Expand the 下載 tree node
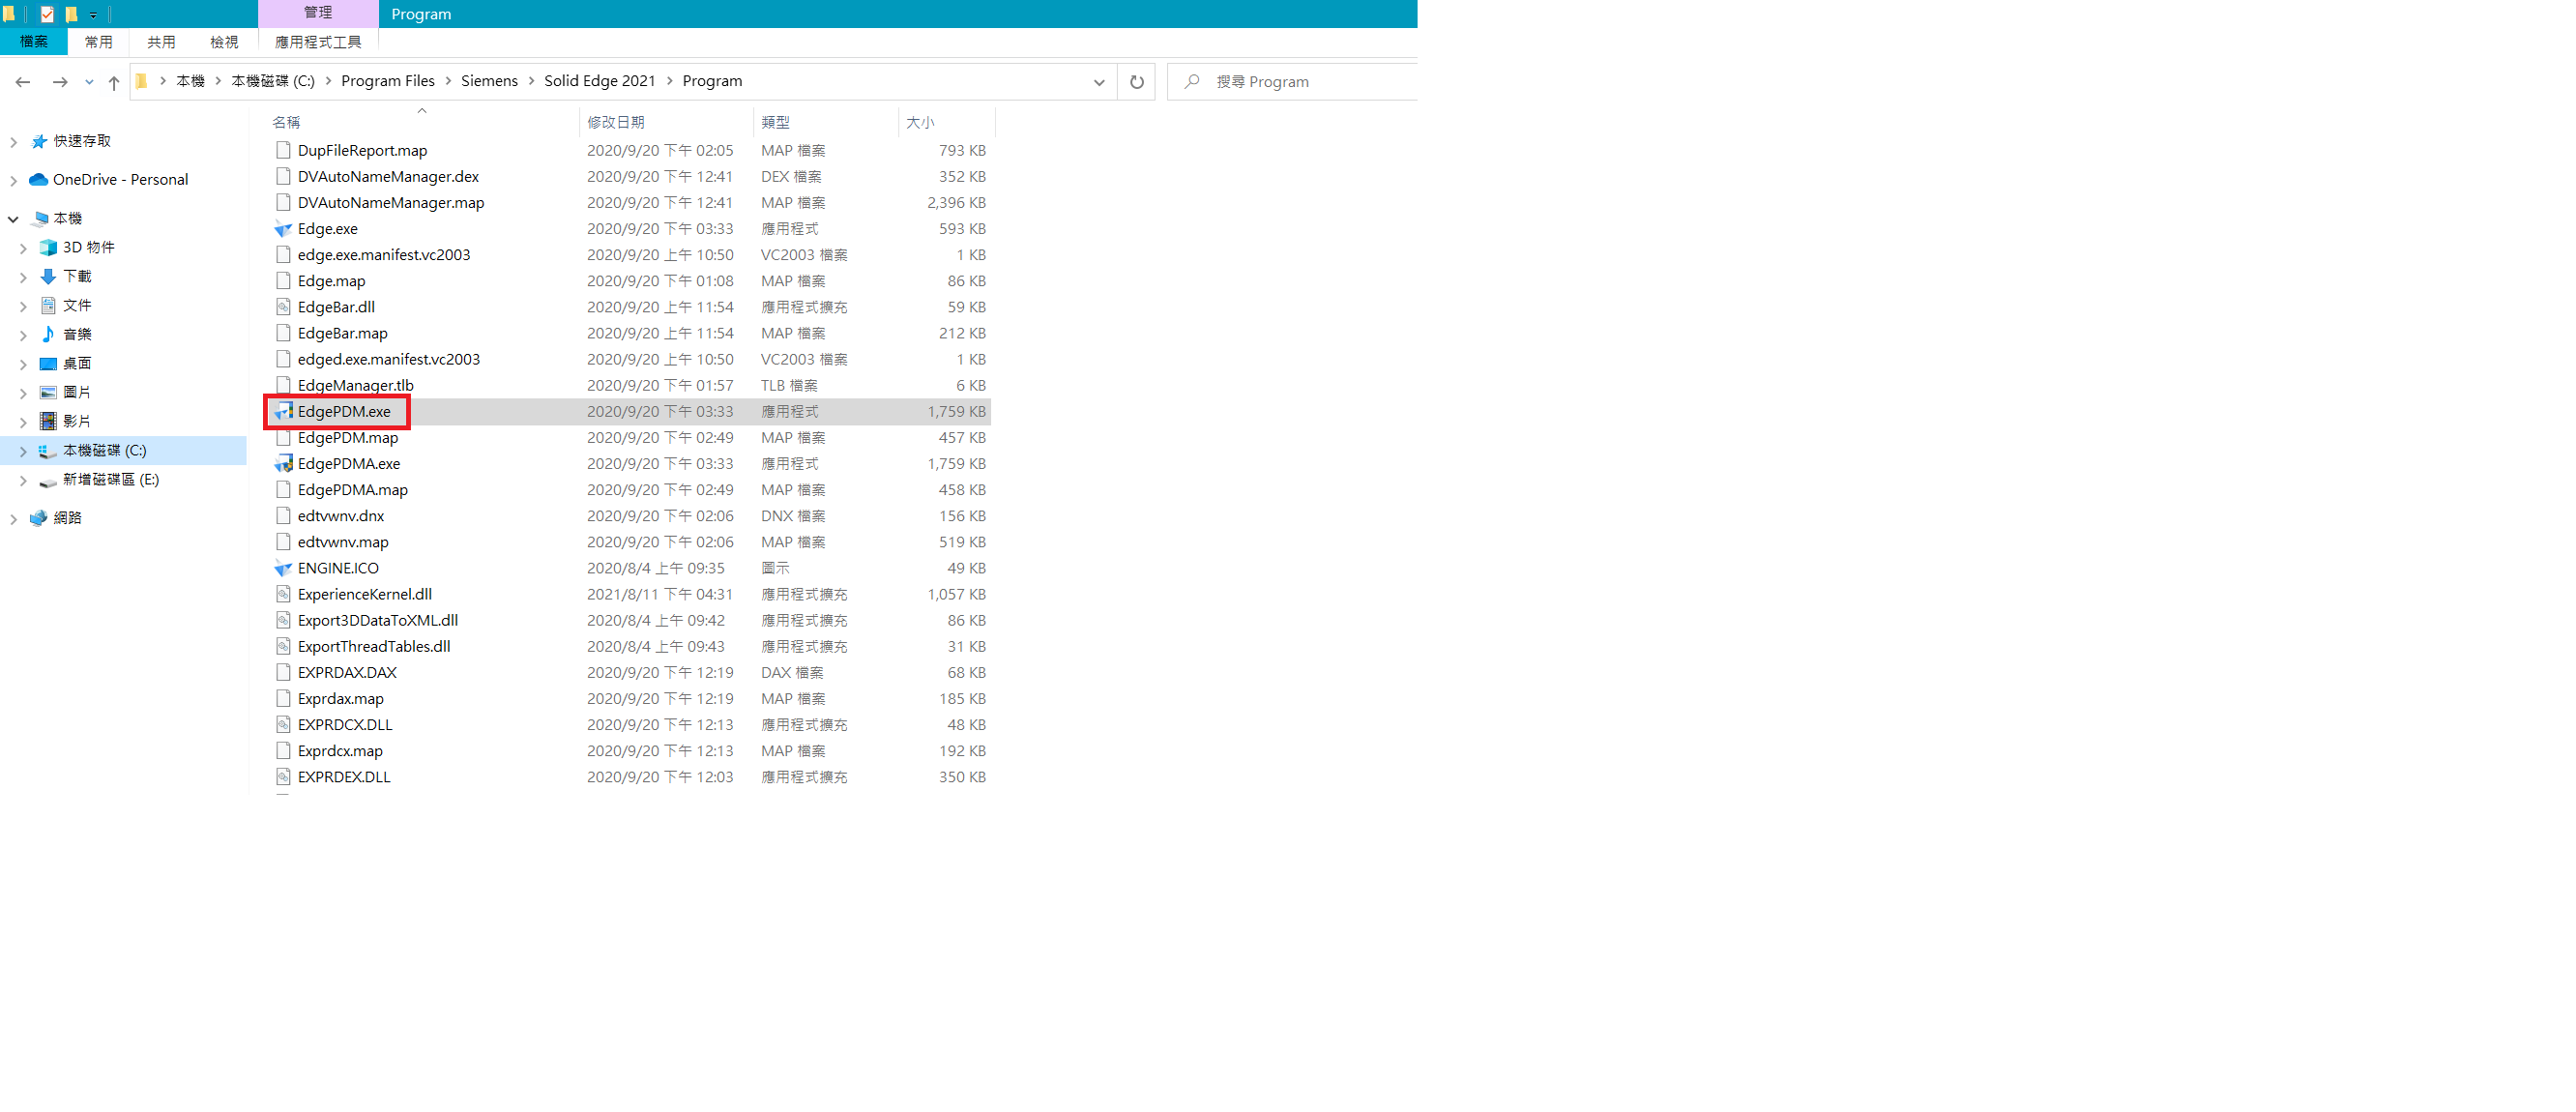The height and width of the screenshot is (1112, 2576). [x=23, y=277]
